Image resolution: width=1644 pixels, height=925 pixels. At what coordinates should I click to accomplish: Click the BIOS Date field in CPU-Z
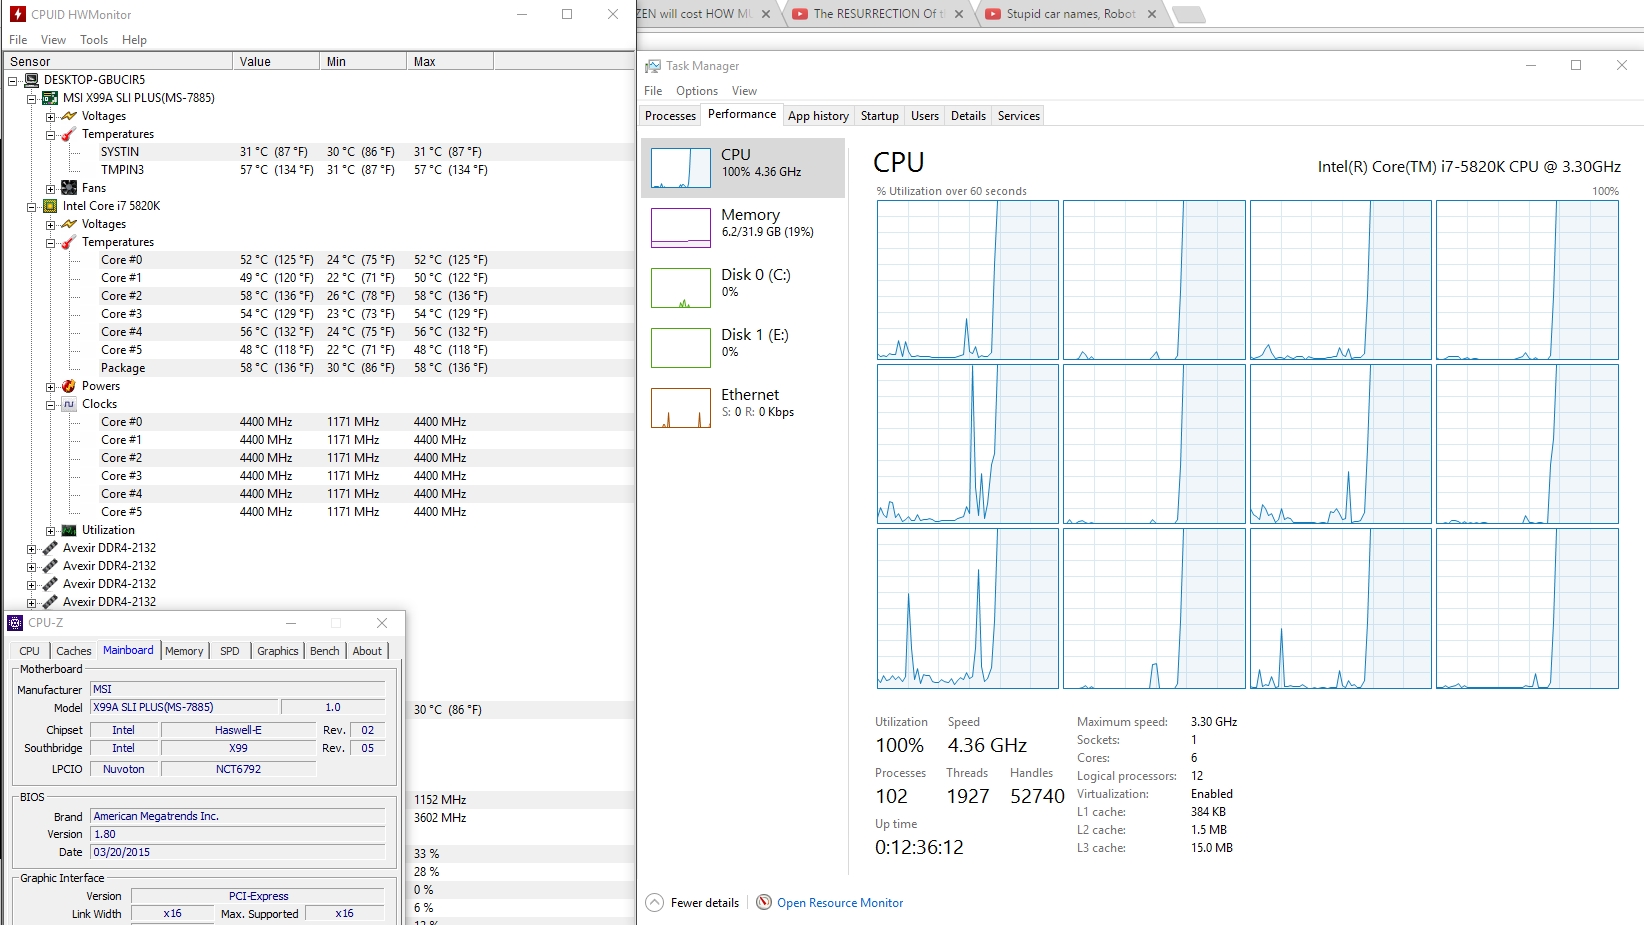[238, 852]
